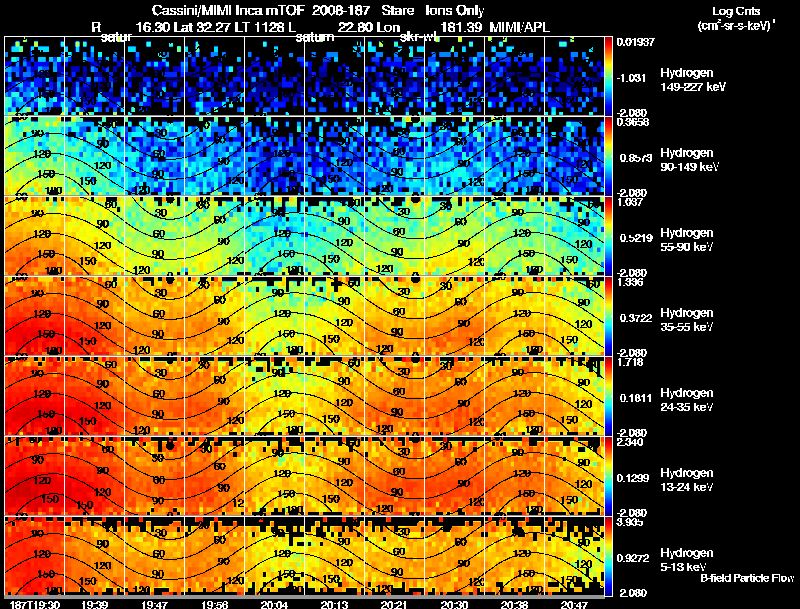Click the color bar beside 55-90 keV panel
This screenshot has width=800, height=609.
[x=608, y=236]
